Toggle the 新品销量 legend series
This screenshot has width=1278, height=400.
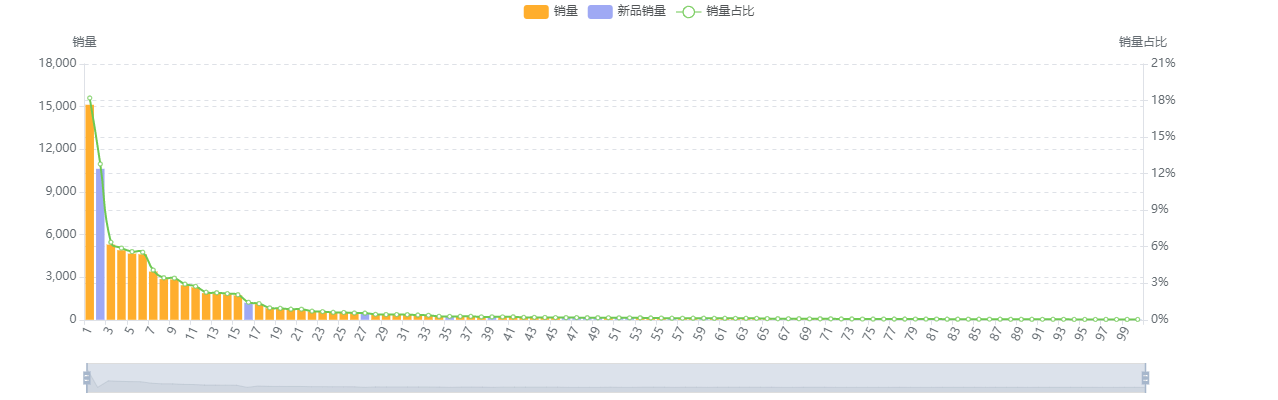[627, 11]
